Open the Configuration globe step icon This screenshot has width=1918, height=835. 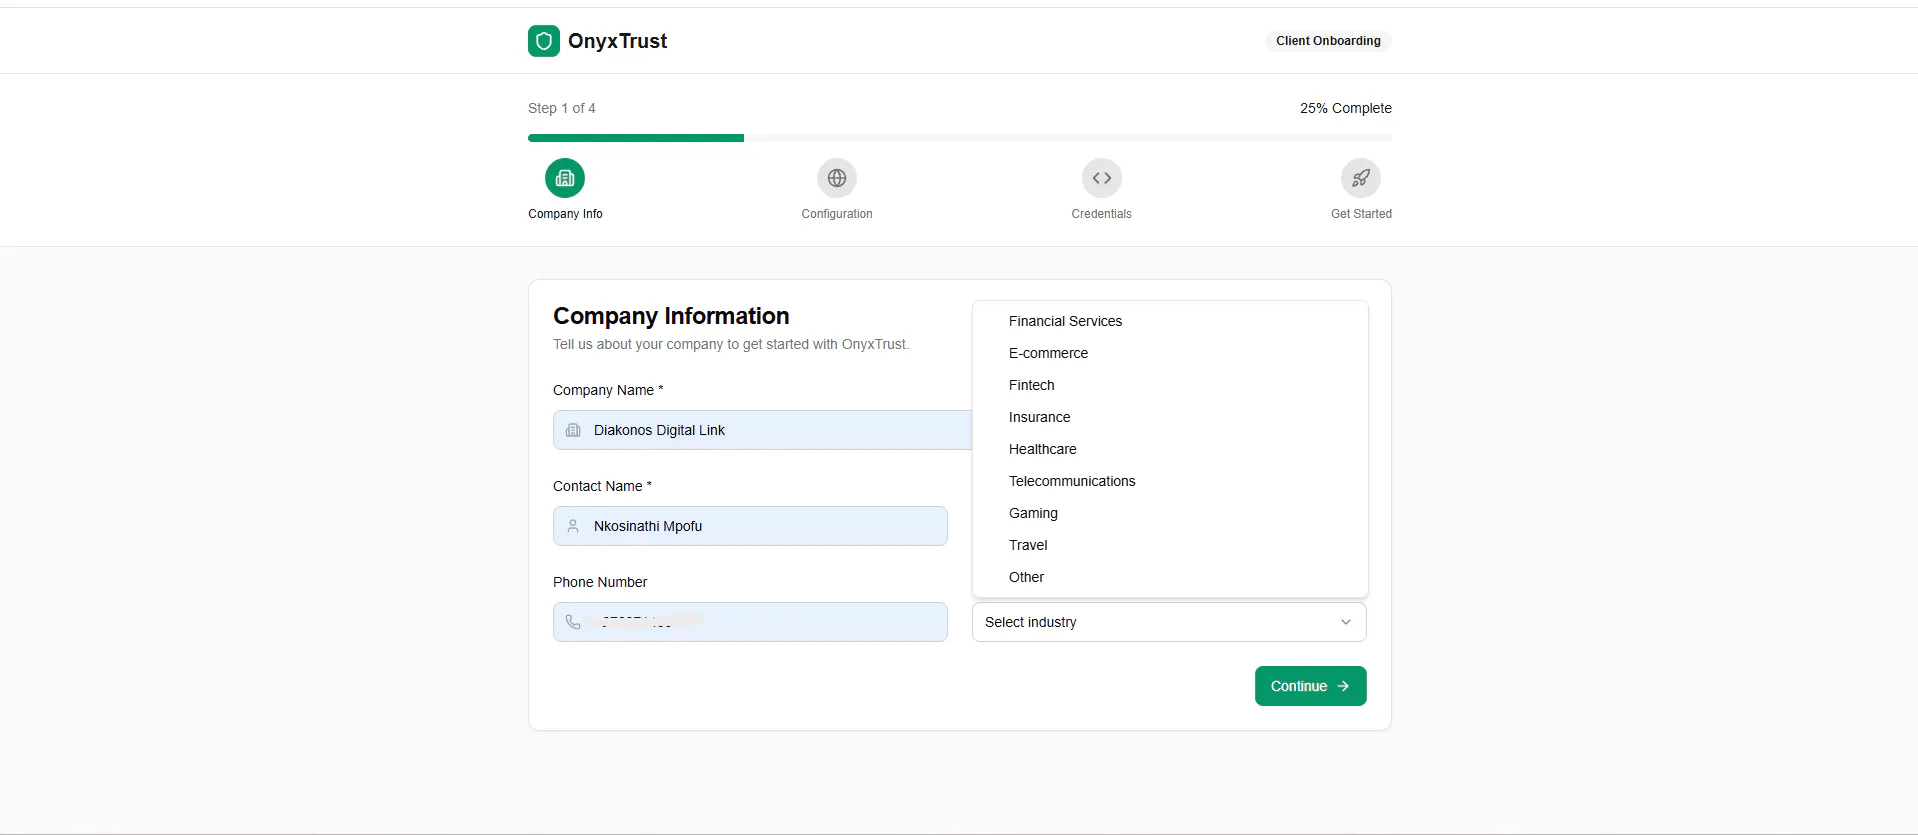click(x=837, y=178)
